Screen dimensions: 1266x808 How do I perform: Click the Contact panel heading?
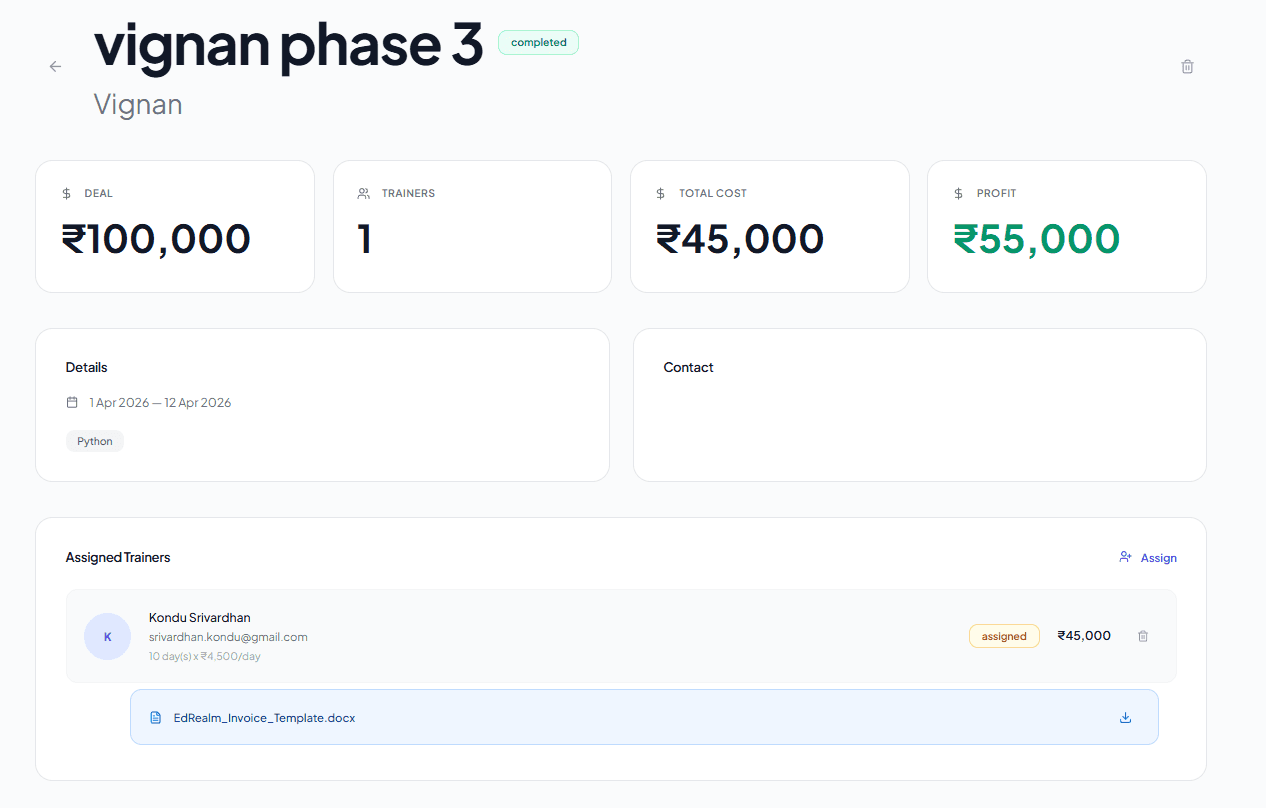coord(688,367)
